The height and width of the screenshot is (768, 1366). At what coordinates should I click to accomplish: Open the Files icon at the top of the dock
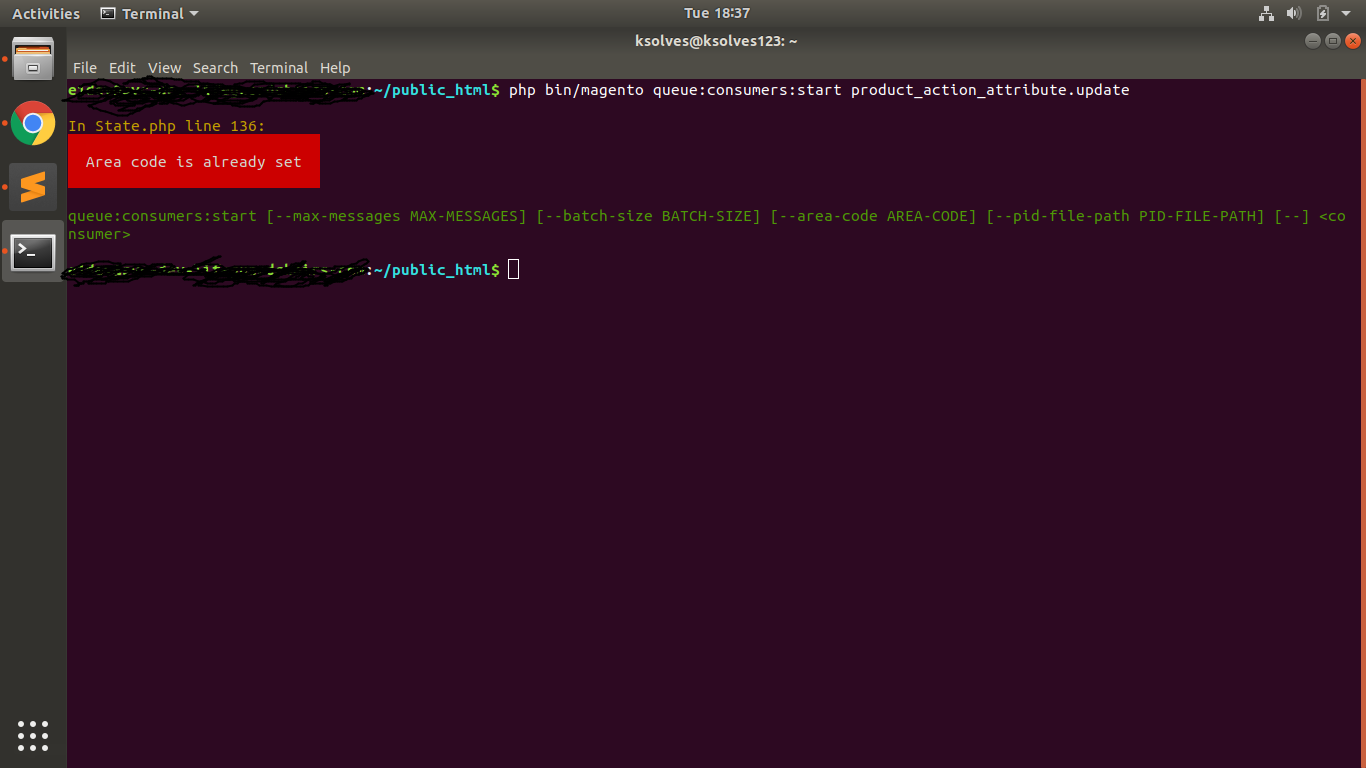[x=33, y=60]
